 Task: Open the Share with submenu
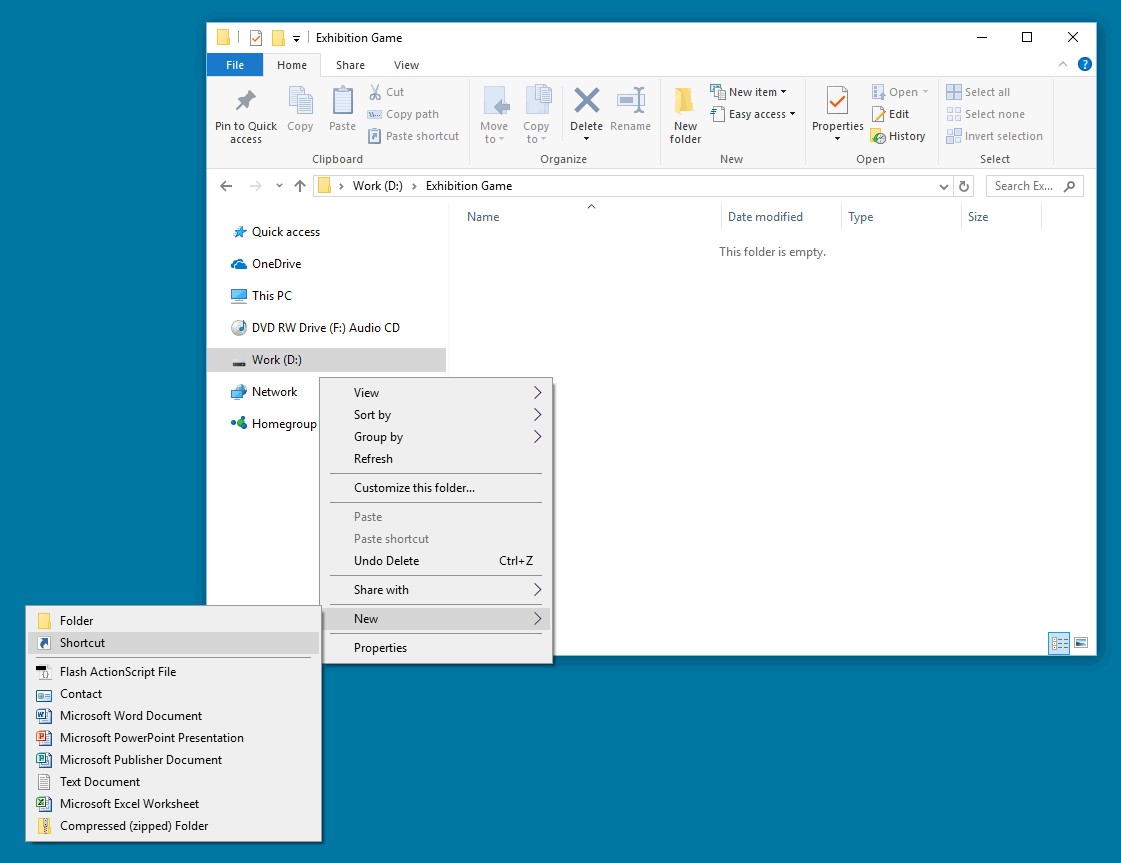436,590
